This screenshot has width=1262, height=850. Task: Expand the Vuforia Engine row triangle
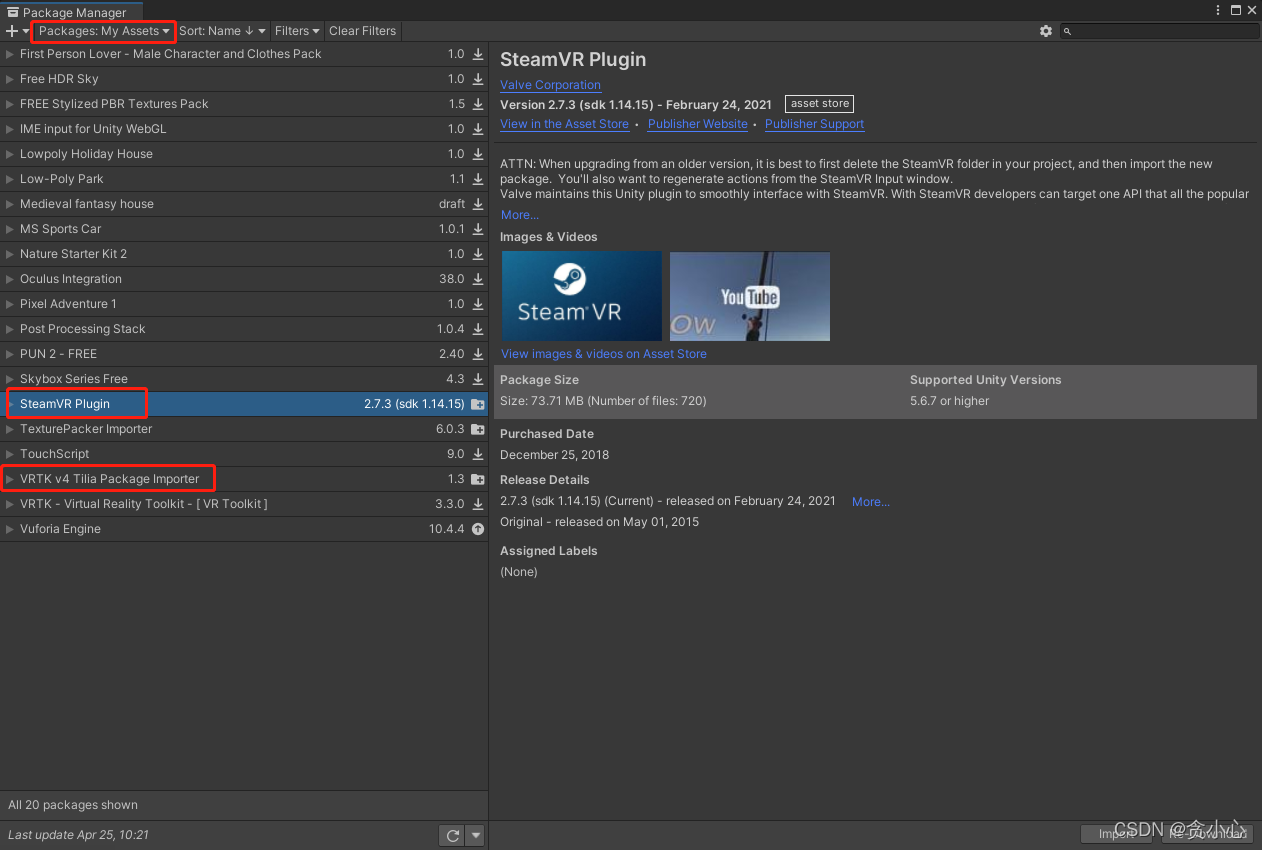click(x=10, y=529)
